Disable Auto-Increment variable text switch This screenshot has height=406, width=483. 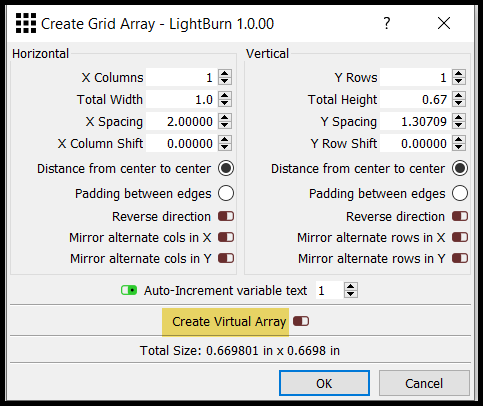tap(129, 290)
